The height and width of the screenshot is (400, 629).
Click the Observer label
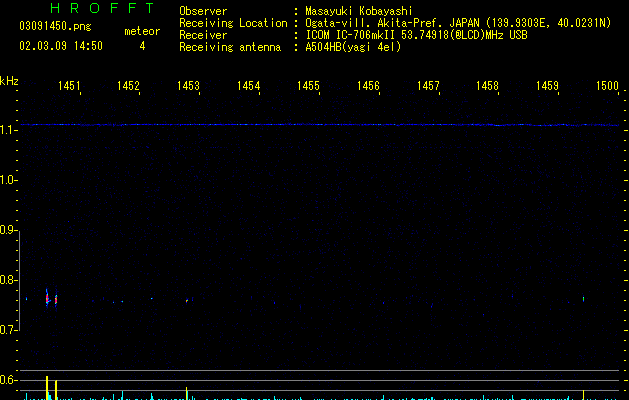[203, 11]
